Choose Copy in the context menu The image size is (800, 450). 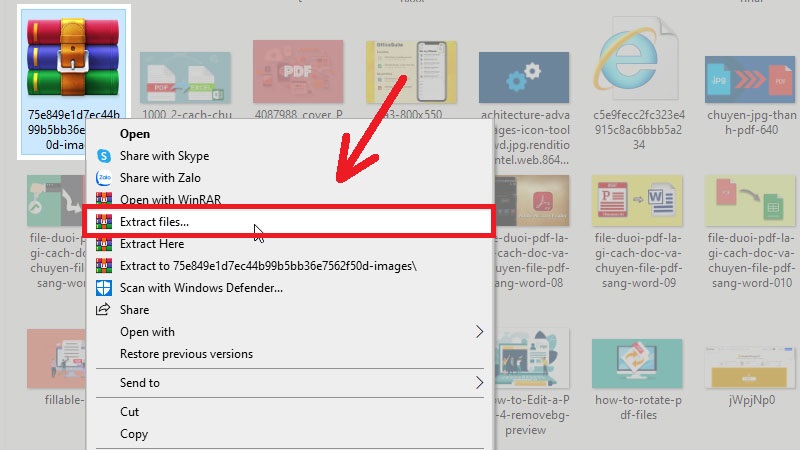134,434
